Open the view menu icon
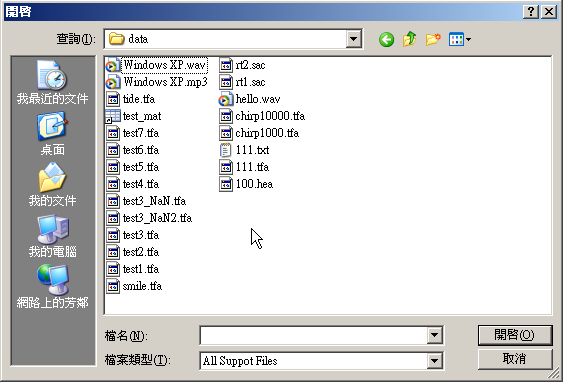The image size is (563, 382). coord(460,39)
